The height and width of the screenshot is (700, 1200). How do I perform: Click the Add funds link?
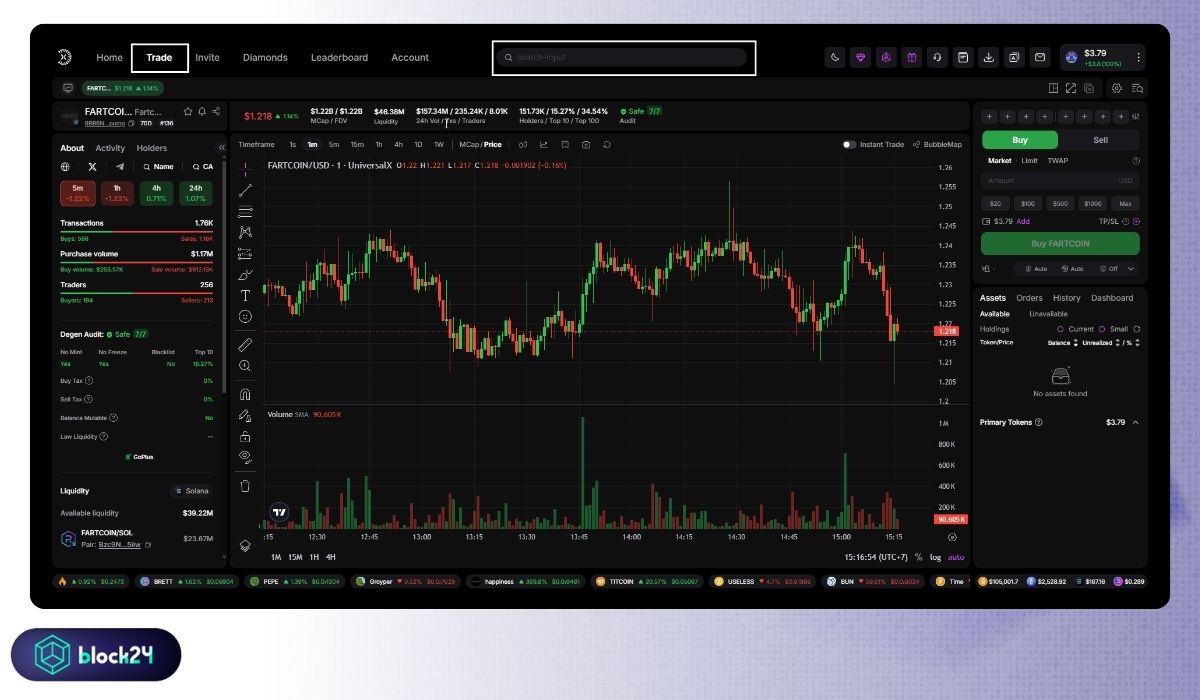(x=1023, y=221)
